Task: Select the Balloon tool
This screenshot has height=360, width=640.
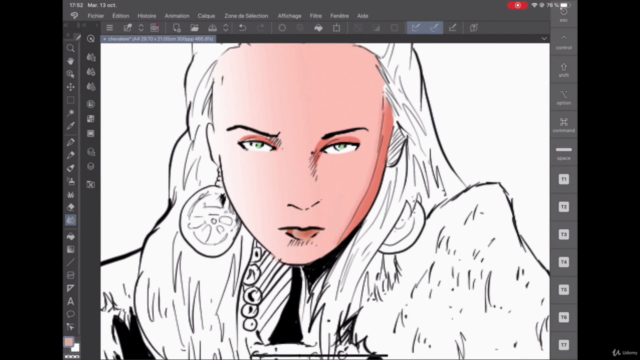Action: (71, 314)
